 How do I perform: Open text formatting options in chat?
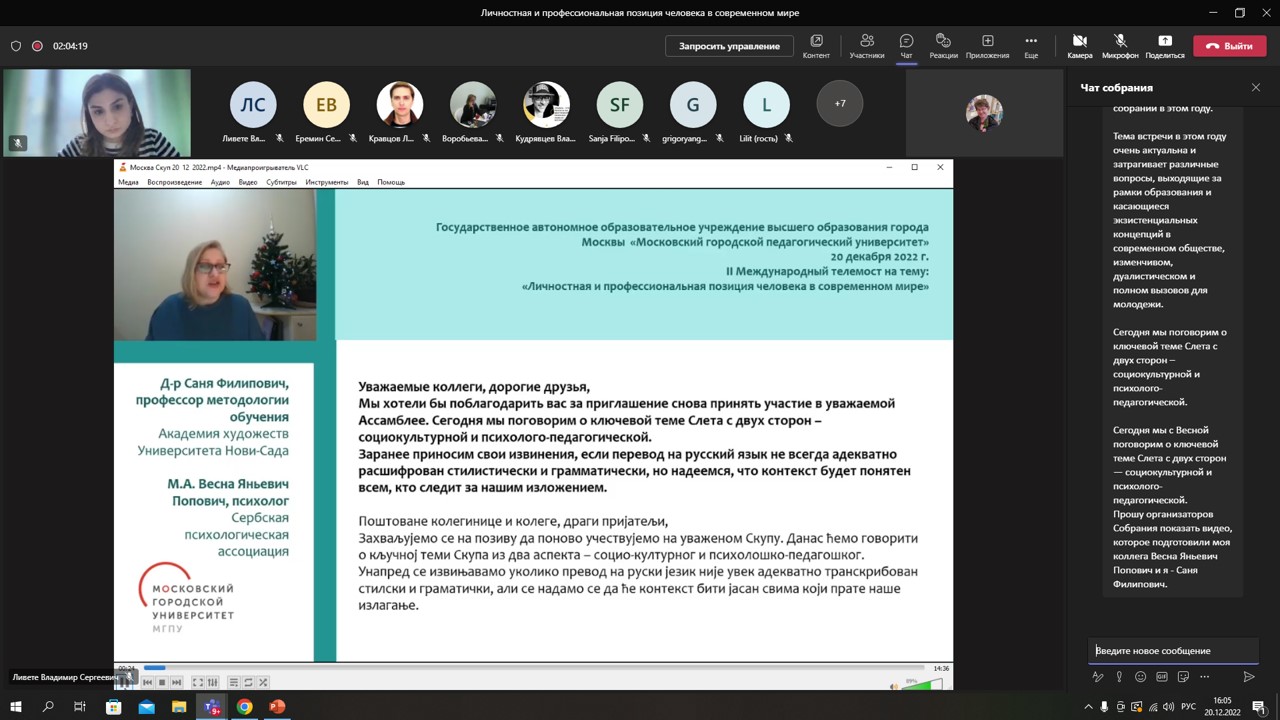(1098, 677)
